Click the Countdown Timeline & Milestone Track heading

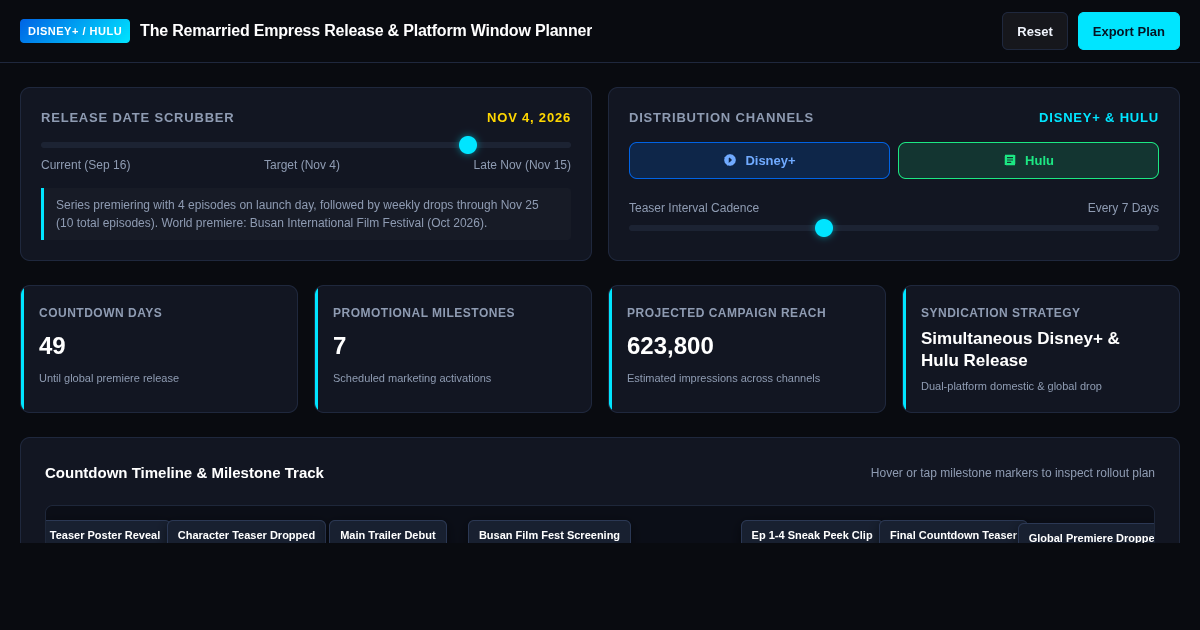(184, 473)
